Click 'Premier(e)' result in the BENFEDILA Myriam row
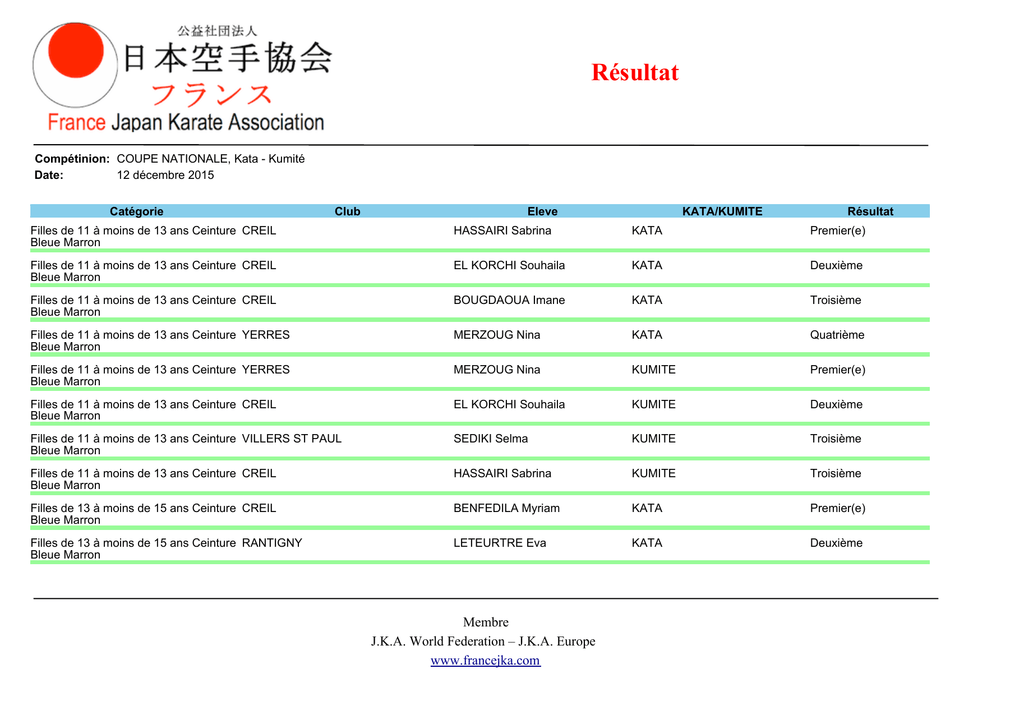This screenshot has height=724, width=1024. tap(838, 508)
